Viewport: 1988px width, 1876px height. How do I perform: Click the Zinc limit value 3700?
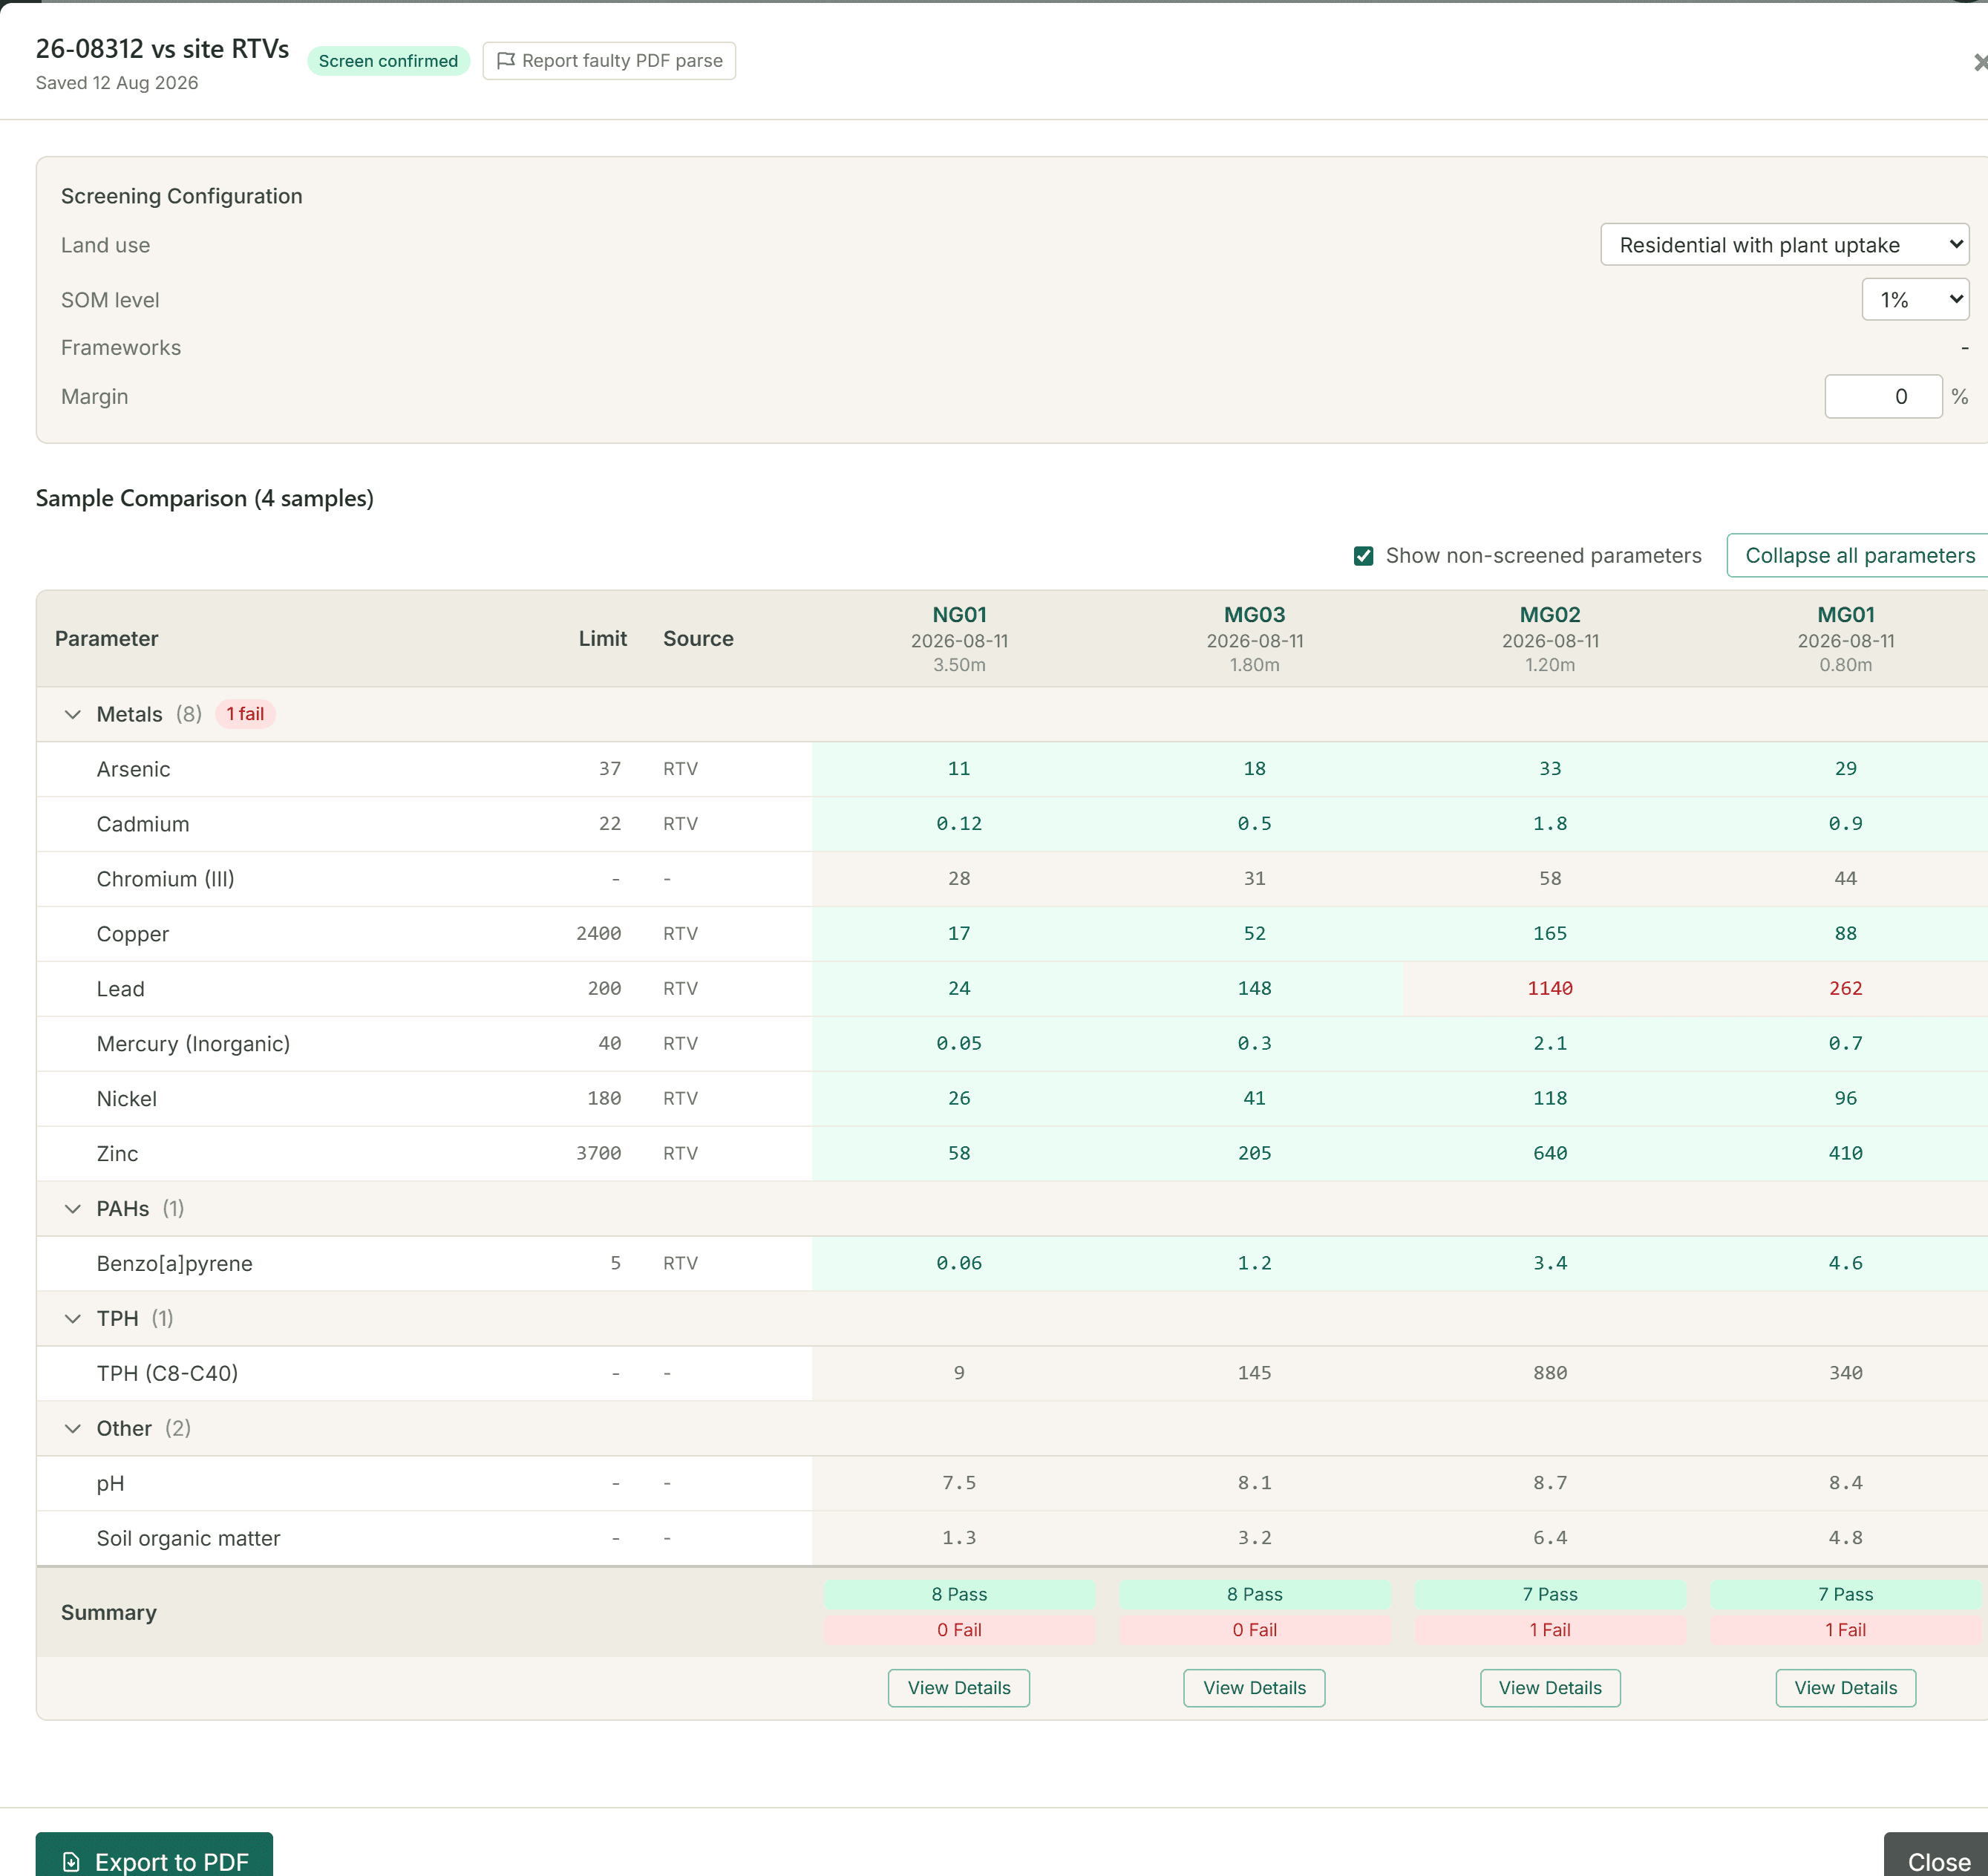(x=598, y=1154)
